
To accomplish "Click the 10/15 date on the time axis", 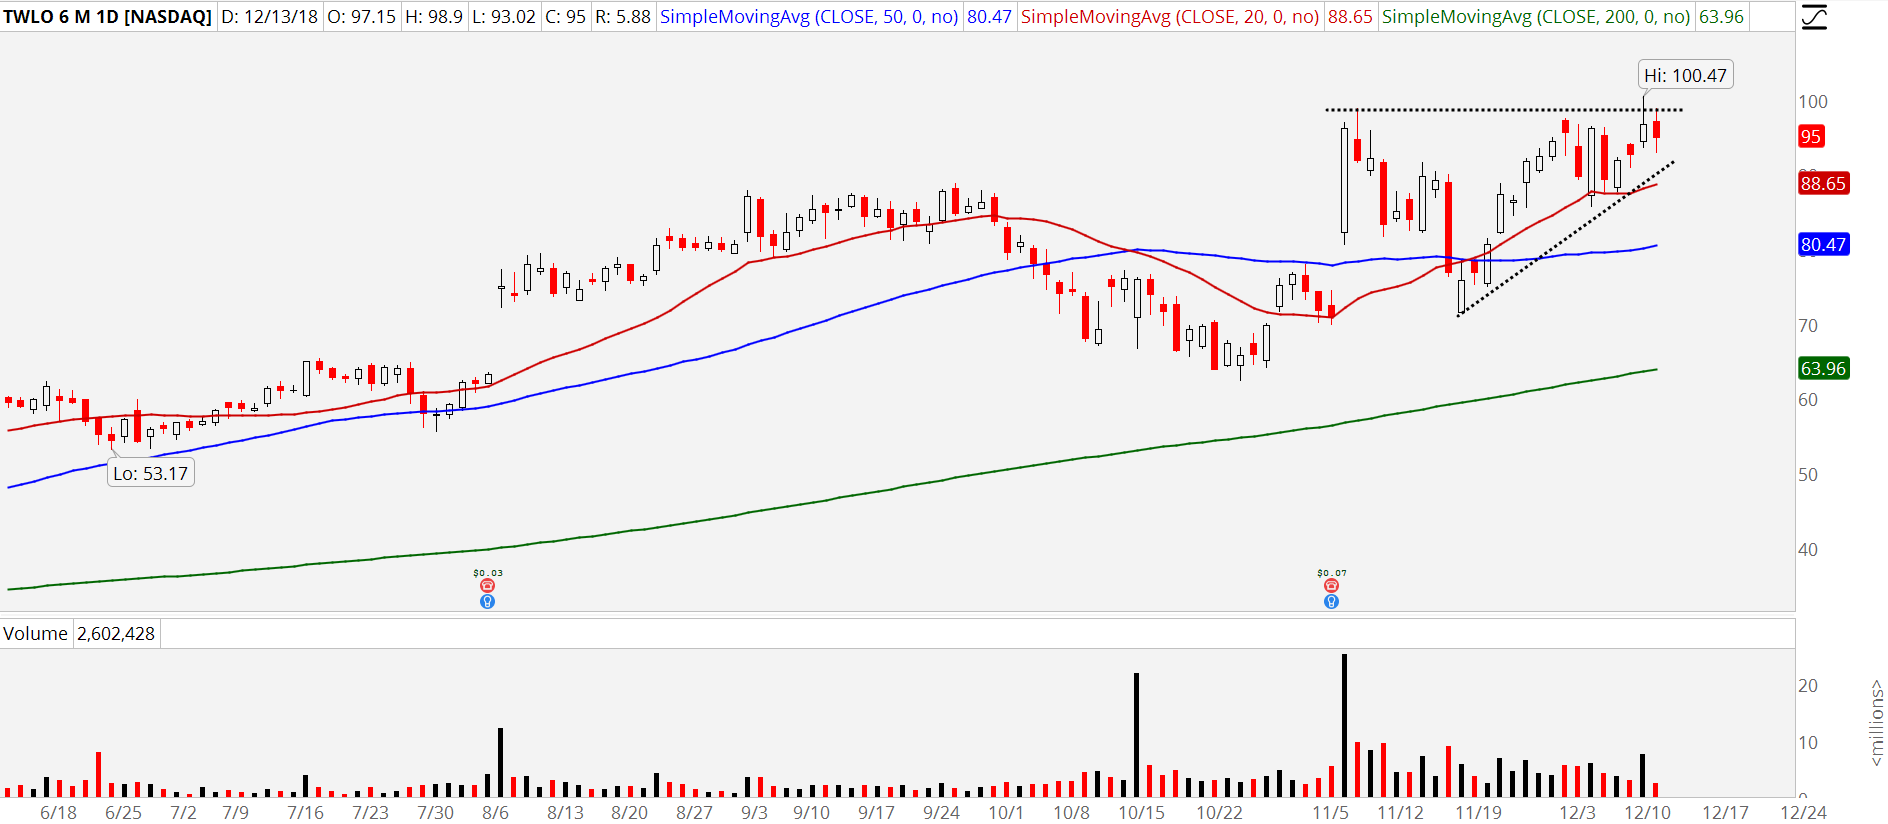I will point(1141,812).
